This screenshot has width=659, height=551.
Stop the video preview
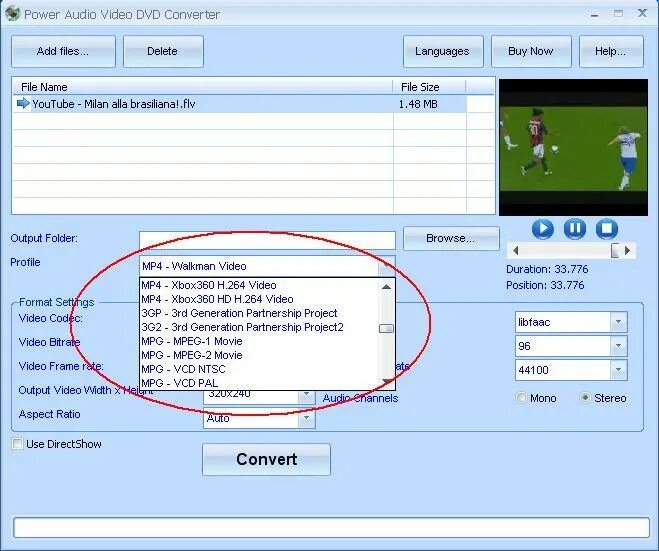coord(606,229)
